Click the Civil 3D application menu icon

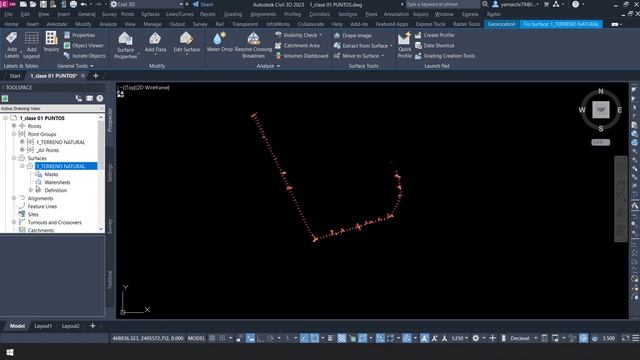point(8,4)
